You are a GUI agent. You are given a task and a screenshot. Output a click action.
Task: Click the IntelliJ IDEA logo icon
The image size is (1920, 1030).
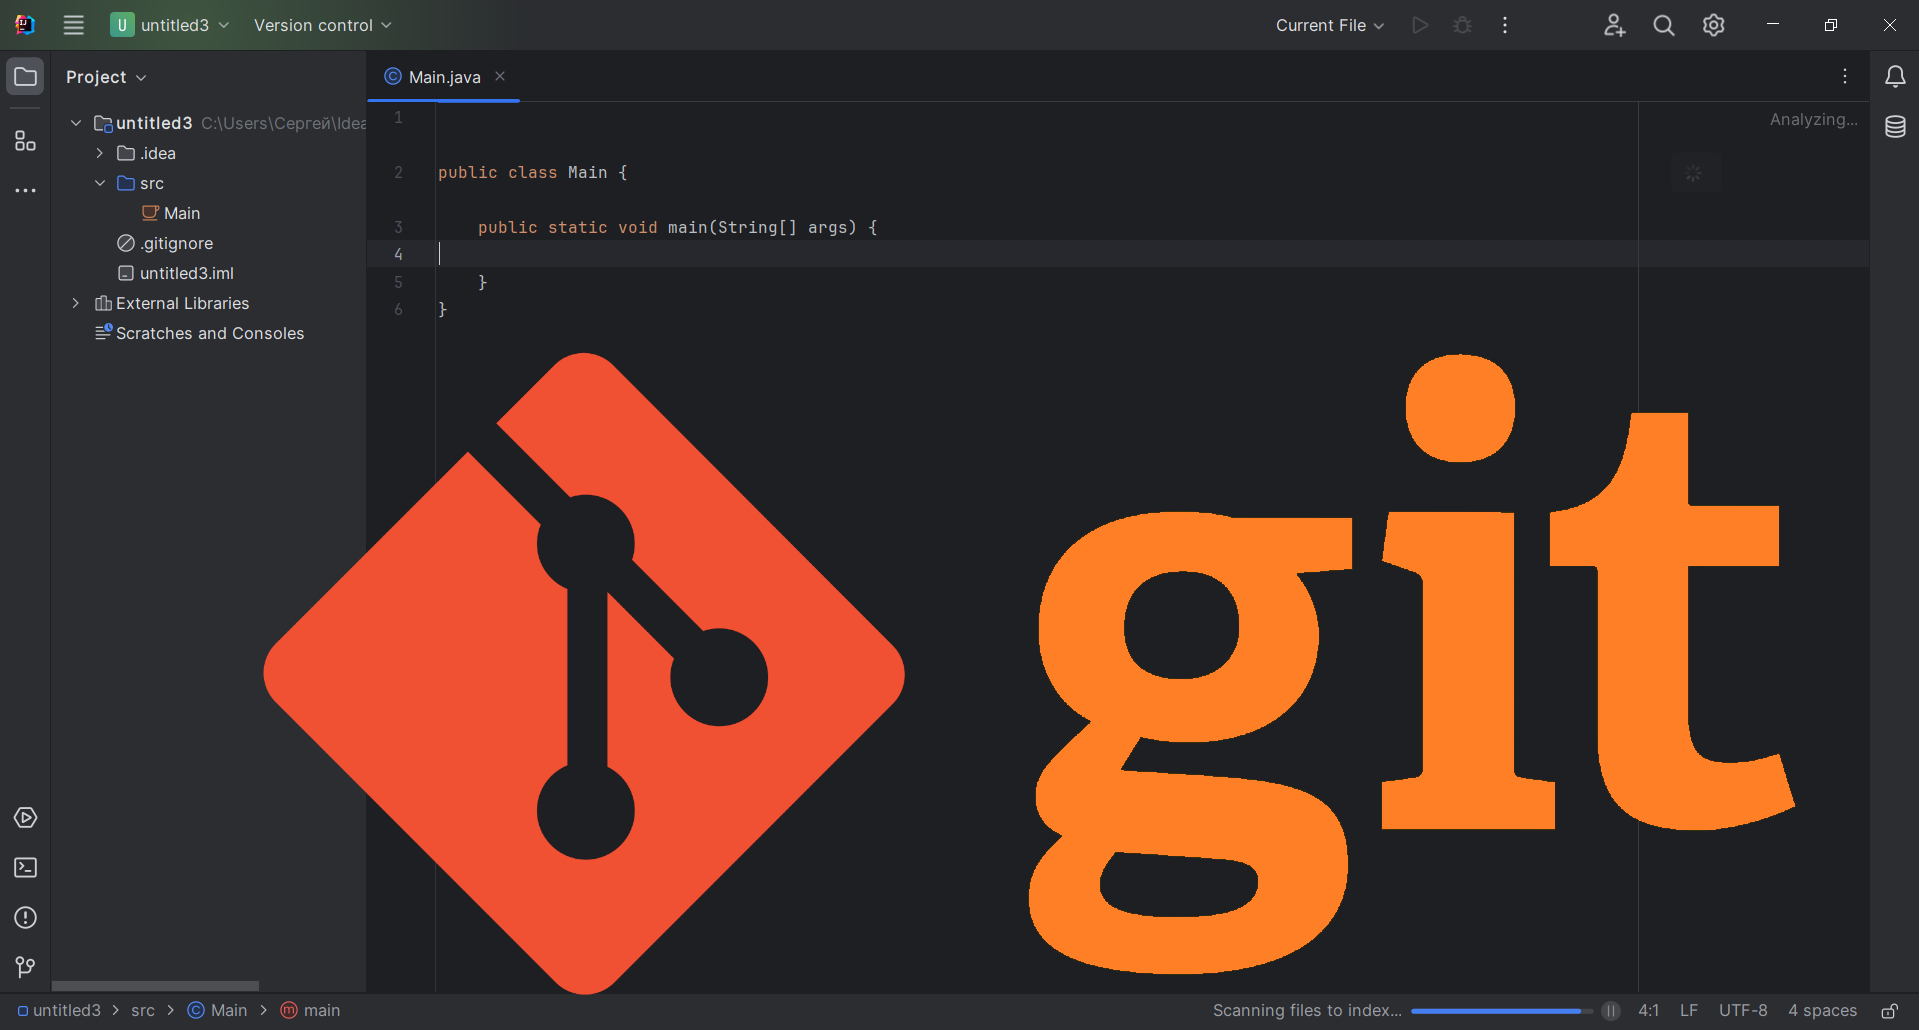pyautogui.click(x=25, y=25)
